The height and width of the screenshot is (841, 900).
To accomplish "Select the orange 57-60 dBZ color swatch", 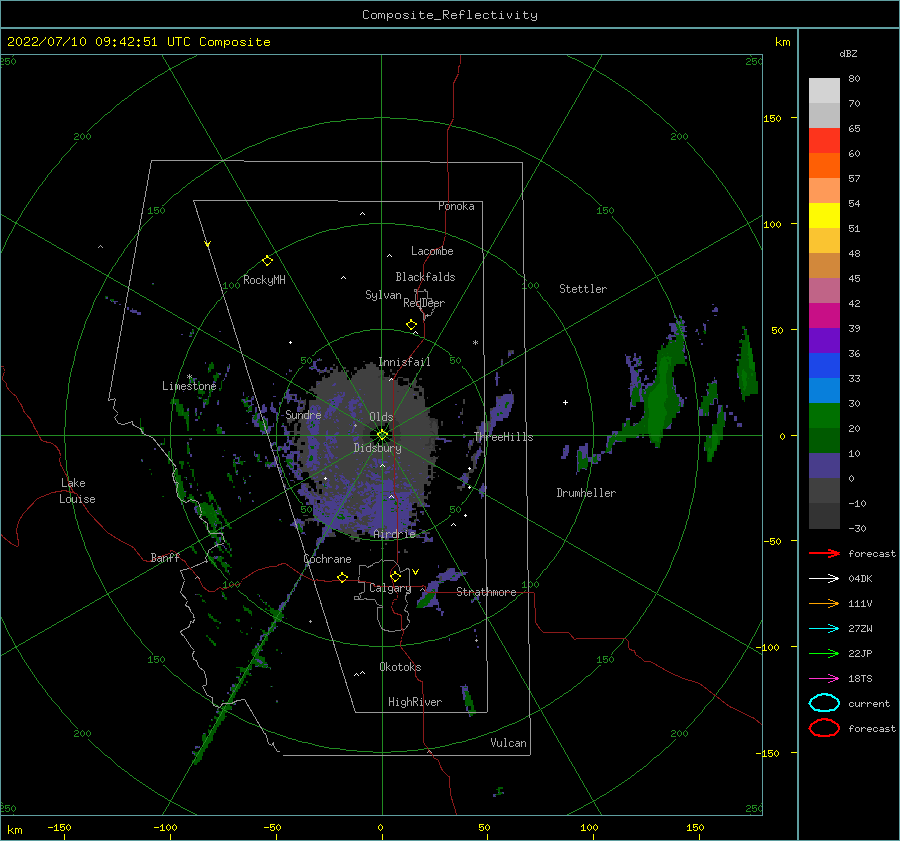I will click(824, 166).
